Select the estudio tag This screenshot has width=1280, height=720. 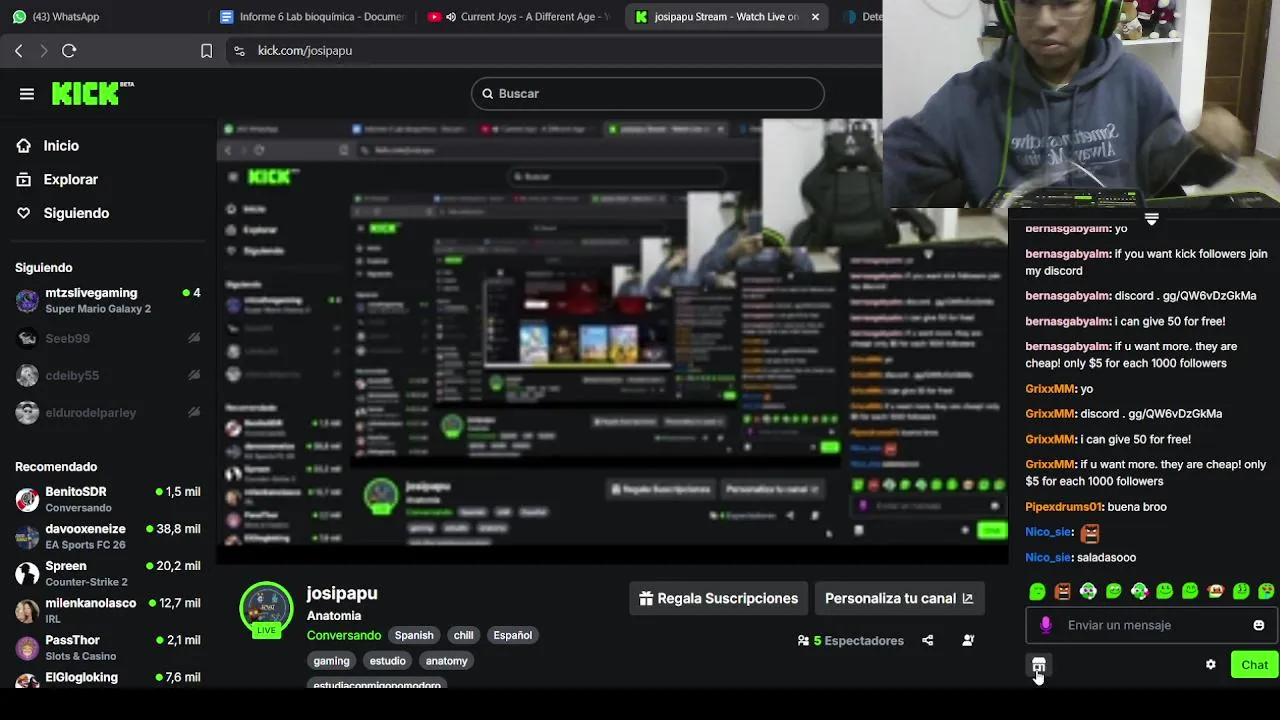(387, 661)
